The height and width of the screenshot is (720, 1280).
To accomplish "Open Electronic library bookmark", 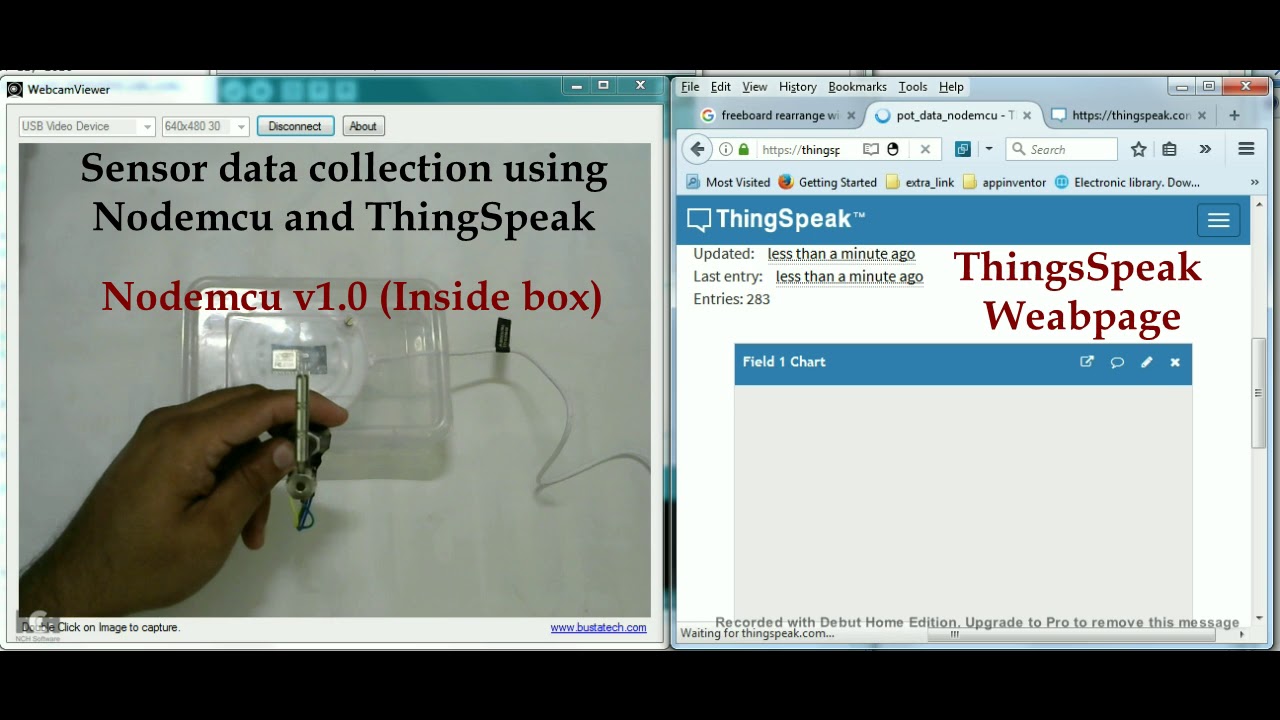I will (1127, 182).
